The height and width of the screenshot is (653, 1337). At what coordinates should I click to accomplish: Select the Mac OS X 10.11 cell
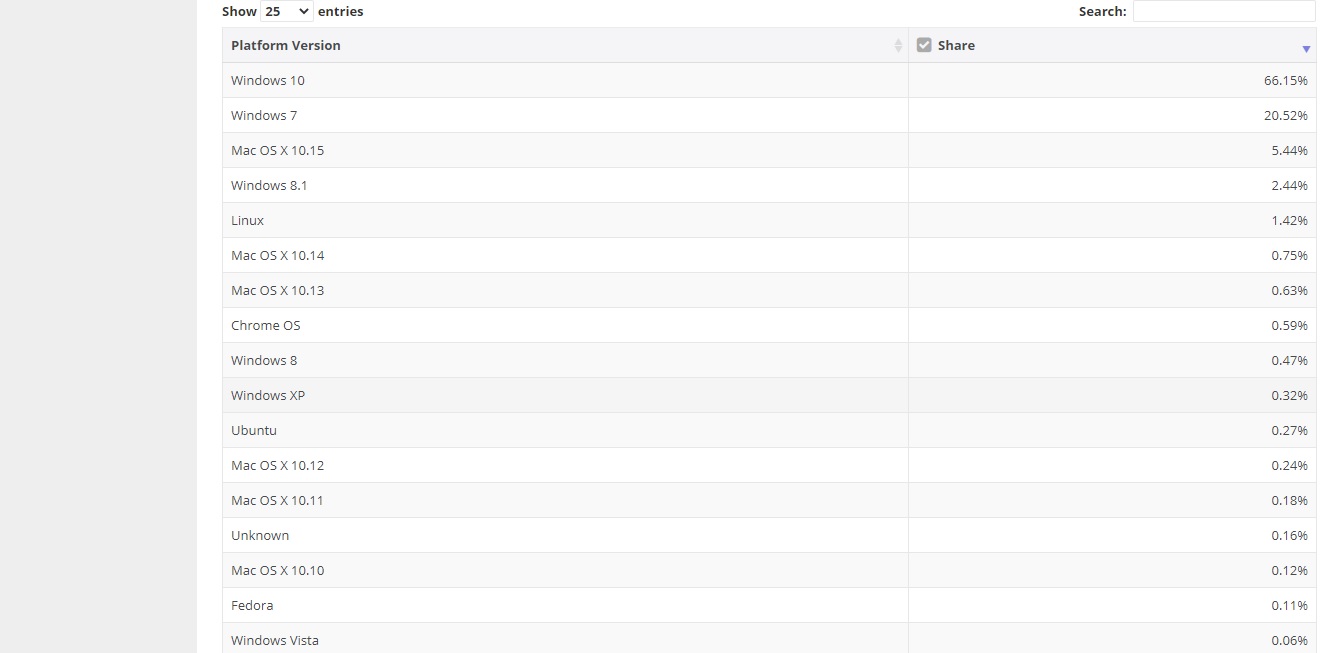pyautogui.click(x=565, y=500)
